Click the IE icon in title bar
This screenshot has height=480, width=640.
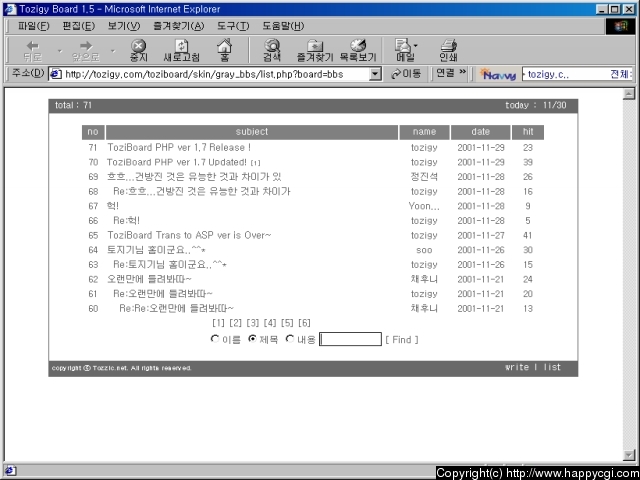point(11,9)
